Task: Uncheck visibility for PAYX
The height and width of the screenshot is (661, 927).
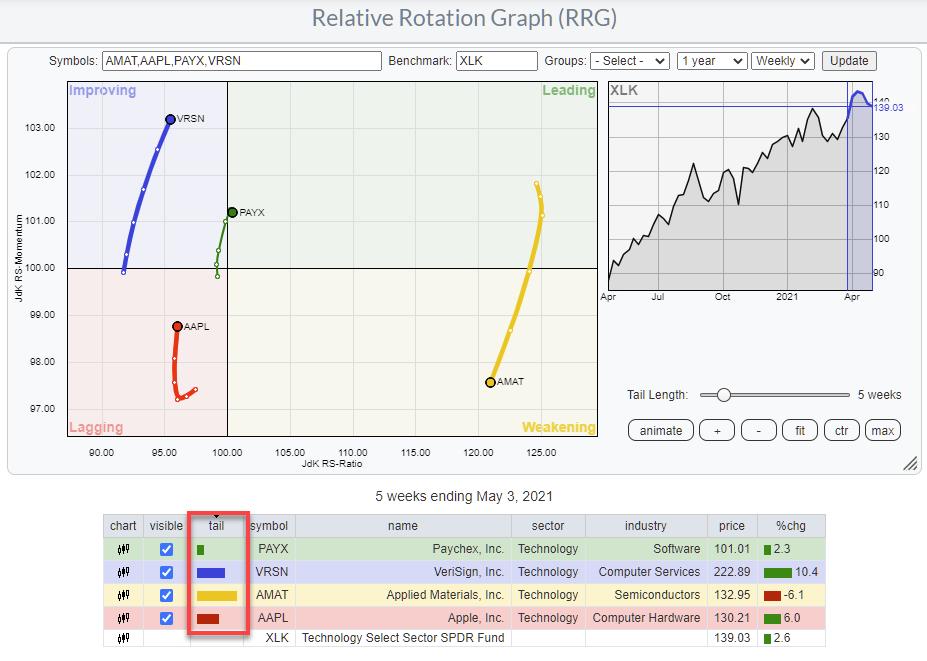Action: (167, 549)
